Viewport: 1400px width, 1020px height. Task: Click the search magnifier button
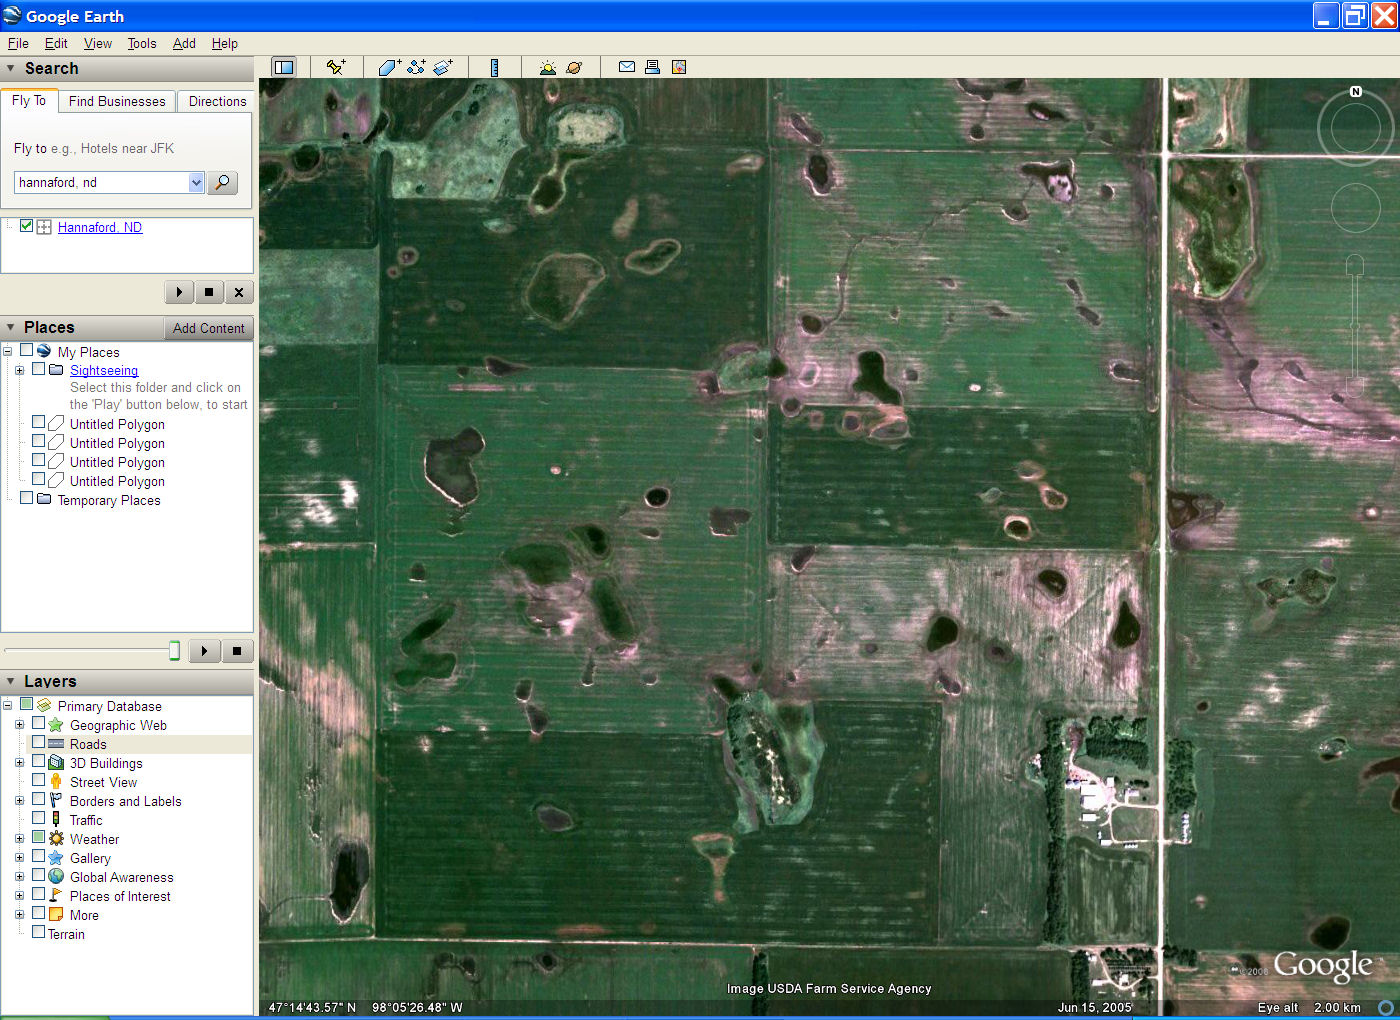(x=222, y=182)
